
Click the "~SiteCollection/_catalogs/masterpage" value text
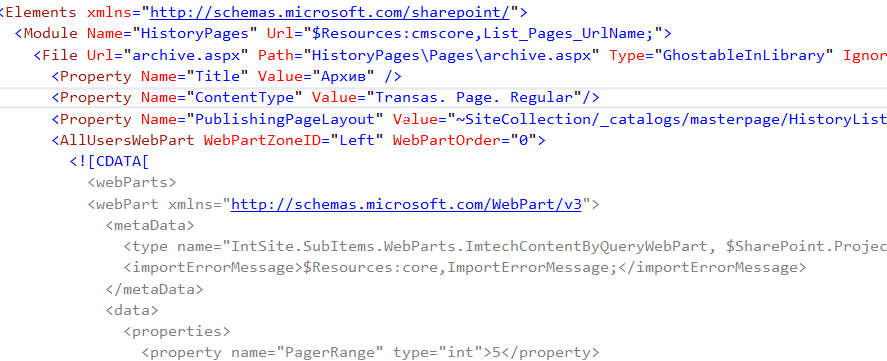[x=619, y=119]
